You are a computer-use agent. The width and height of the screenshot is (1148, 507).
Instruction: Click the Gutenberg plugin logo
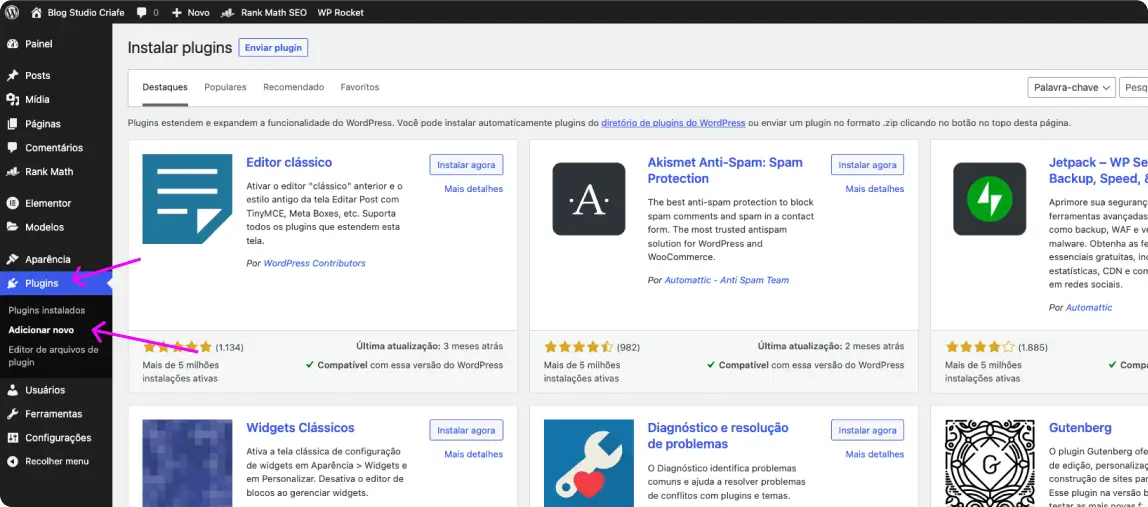pyautogui.click(x=990, y=463)
